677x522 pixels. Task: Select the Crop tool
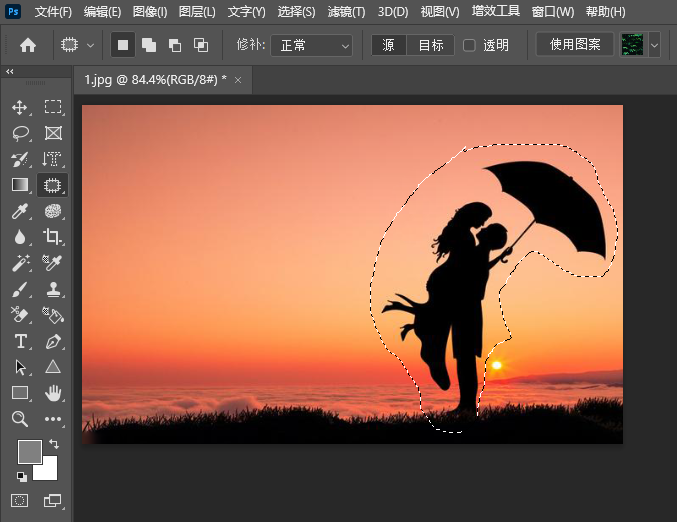tap(53, 237)
